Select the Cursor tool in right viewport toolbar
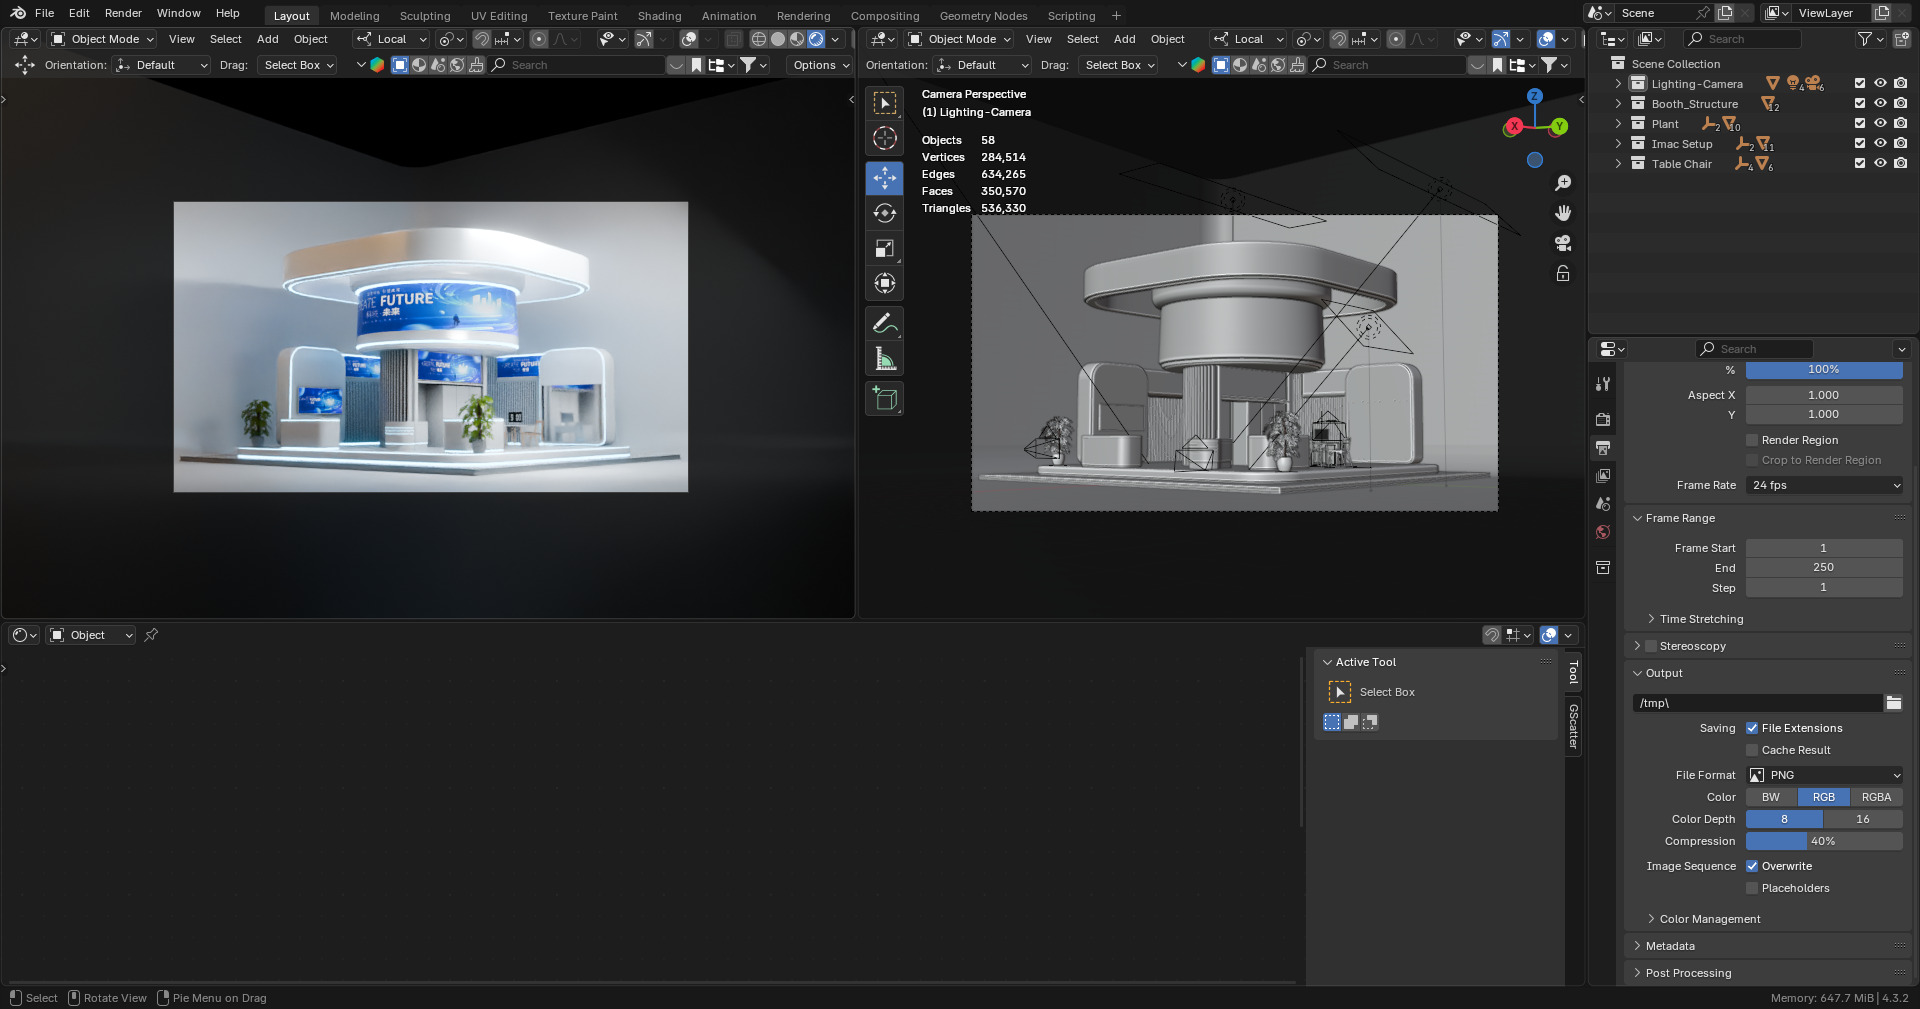Viewport: 1920px width, 1009px height. pyautogui.click(x=884, y=138)
